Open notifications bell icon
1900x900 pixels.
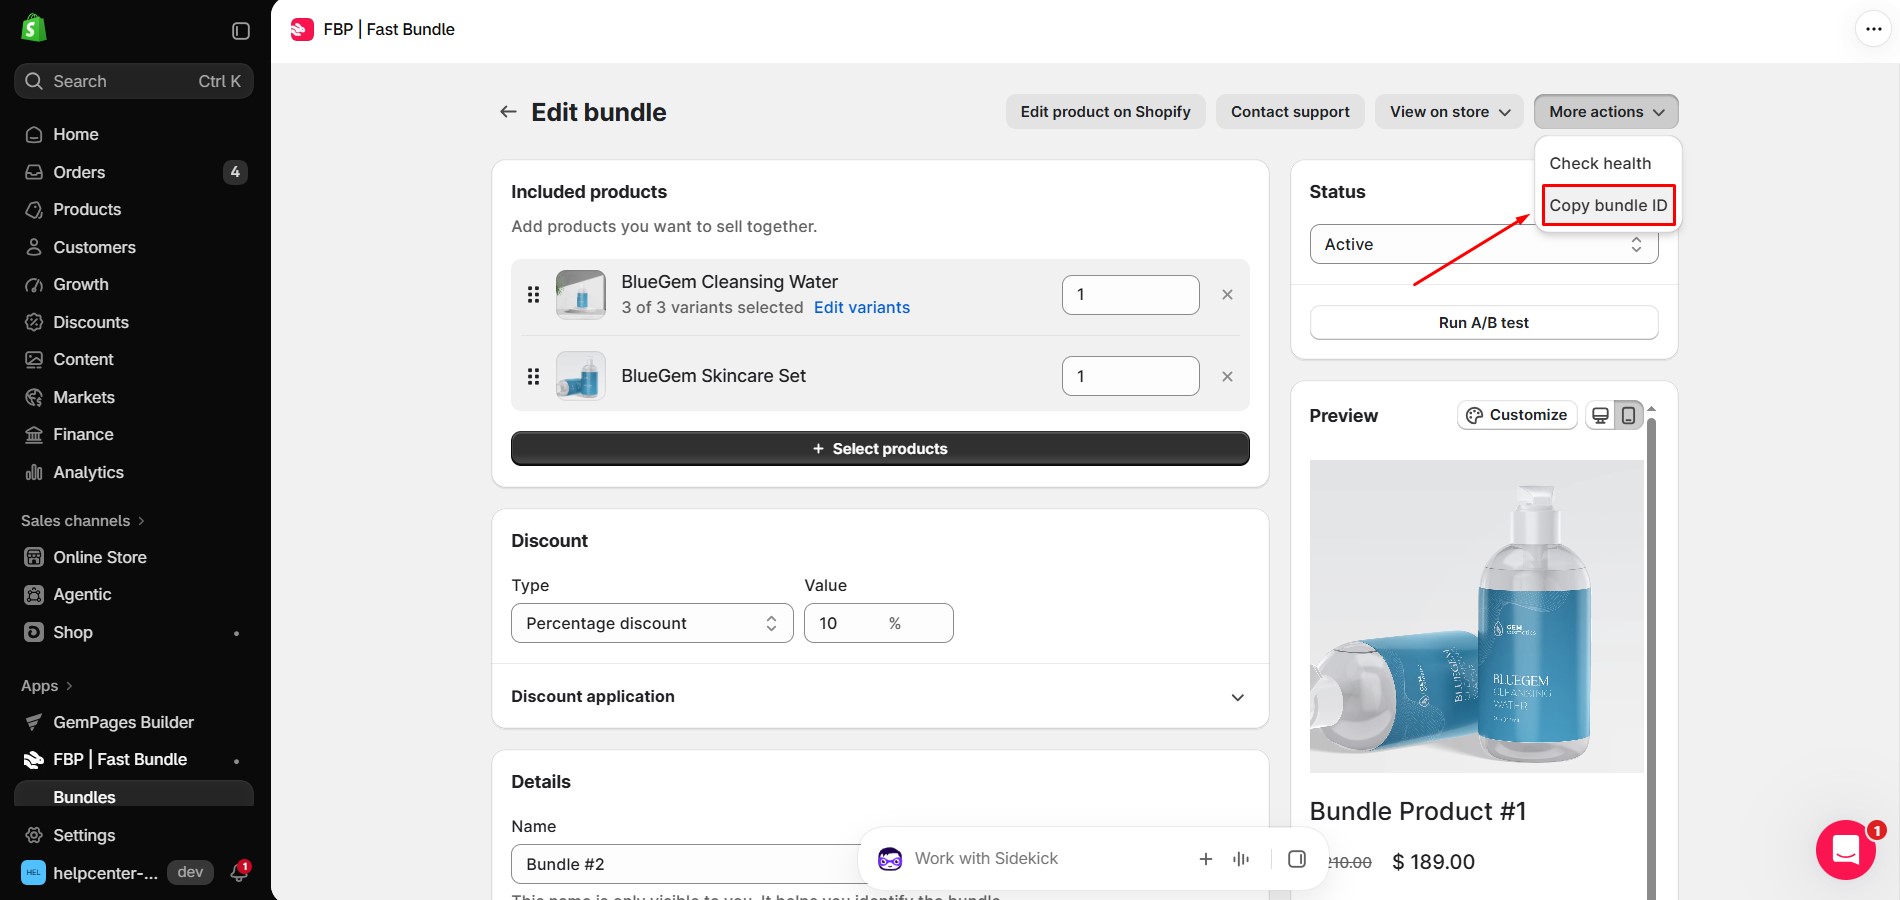(x=239, y=872)
